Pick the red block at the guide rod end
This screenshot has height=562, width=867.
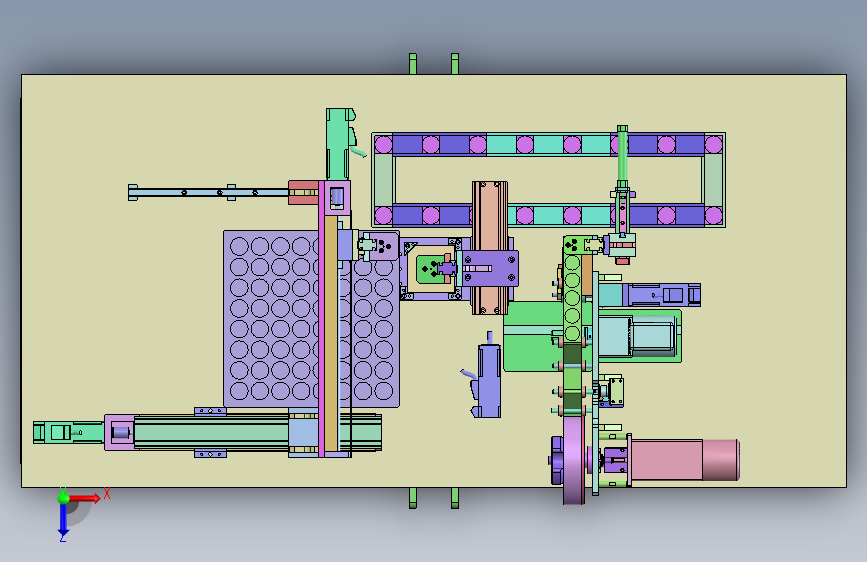303,192
